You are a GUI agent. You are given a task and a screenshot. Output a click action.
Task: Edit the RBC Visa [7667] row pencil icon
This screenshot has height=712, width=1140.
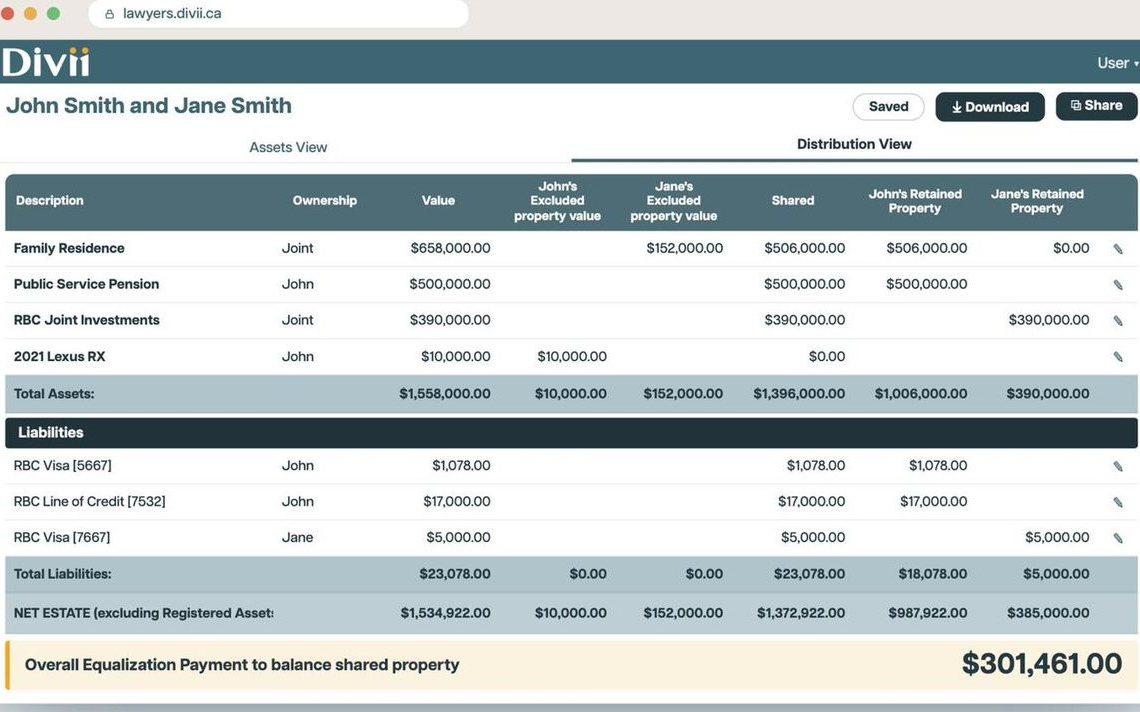(1118, 537)
